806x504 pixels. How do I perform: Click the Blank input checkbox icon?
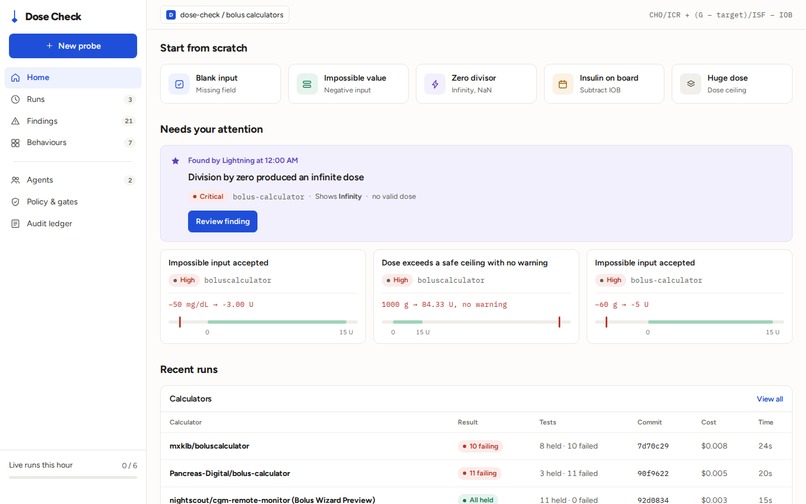pyautogui.click(x=179, y=84)
